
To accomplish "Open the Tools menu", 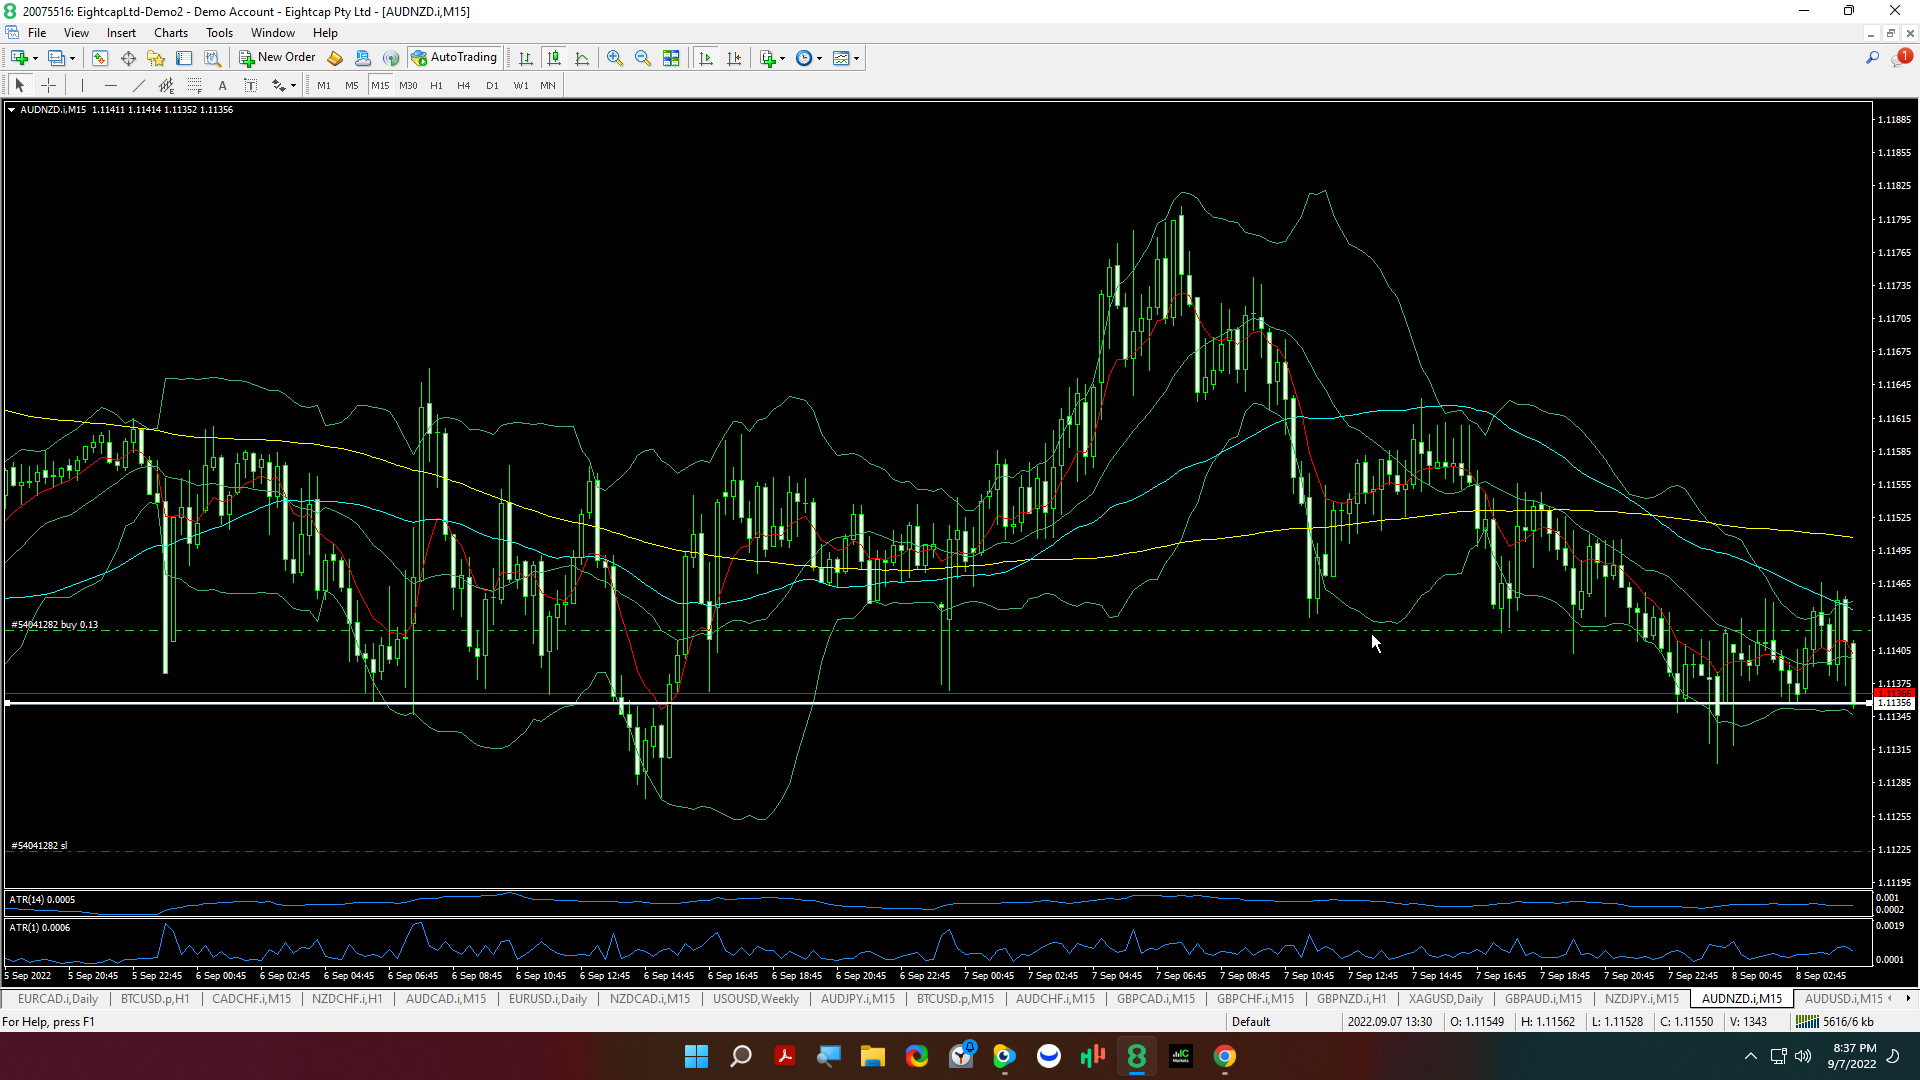I will (x=219, y=33).
